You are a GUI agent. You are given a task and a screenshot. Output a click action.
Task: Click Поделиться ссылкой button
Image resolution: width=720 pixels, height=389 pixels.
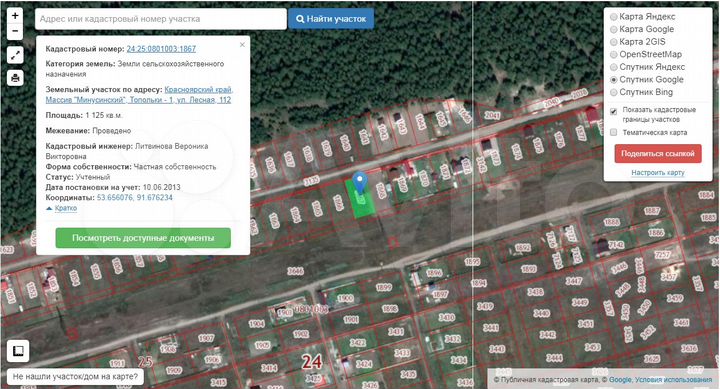click(658, 153)
